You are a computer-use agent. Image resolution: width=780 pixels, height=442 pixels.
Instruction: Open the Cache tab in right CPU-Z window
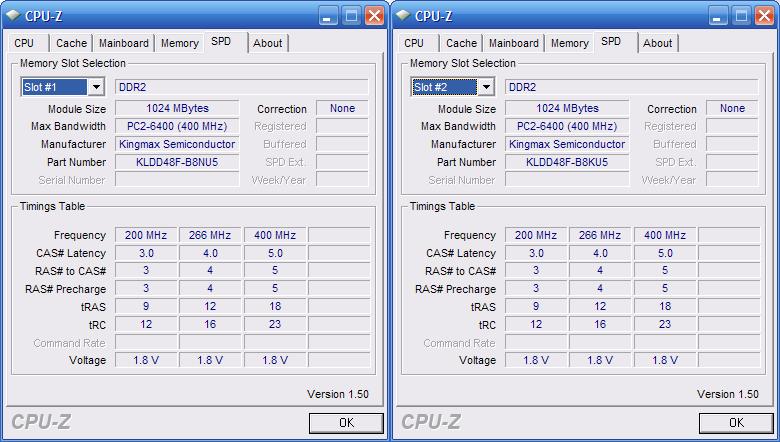pyautogui.click(x=461, y=43)
